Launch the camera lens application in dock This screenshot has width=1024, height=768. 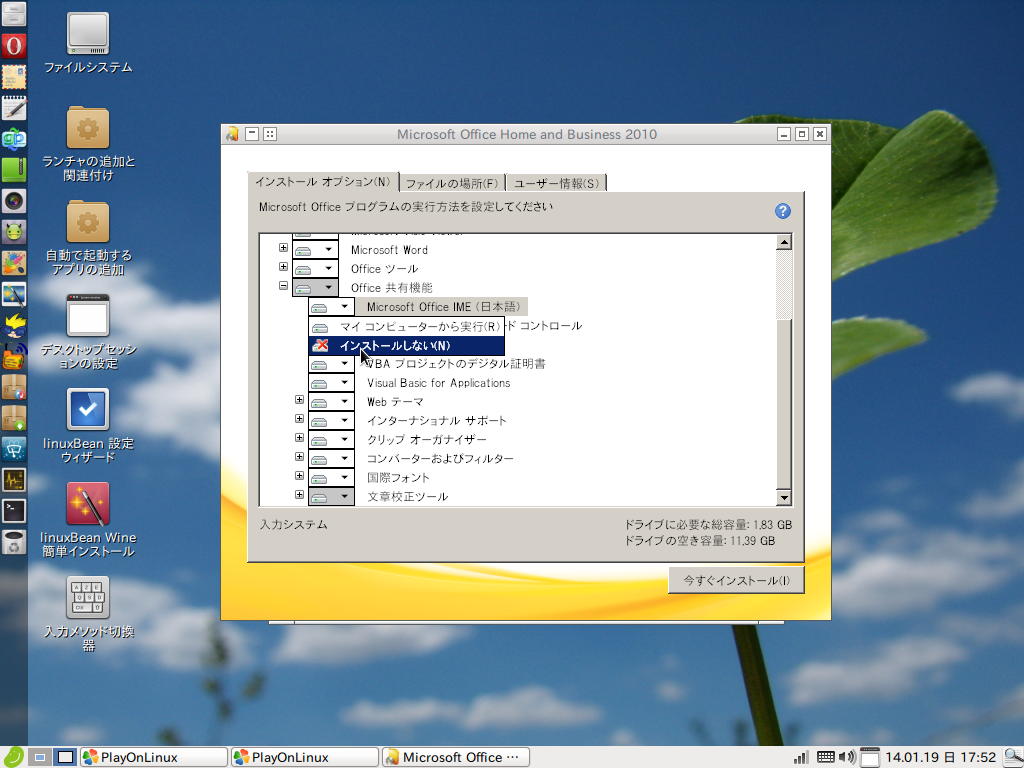click(13, 201)
